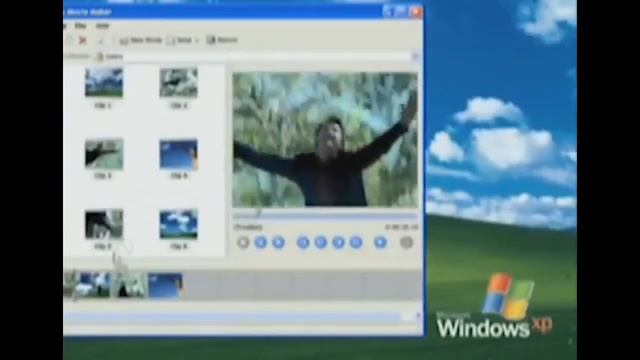Click the scrollbar right arrow below storyboard
The image size is (640, 360).
pyautogui.click(x=418, y=316)
